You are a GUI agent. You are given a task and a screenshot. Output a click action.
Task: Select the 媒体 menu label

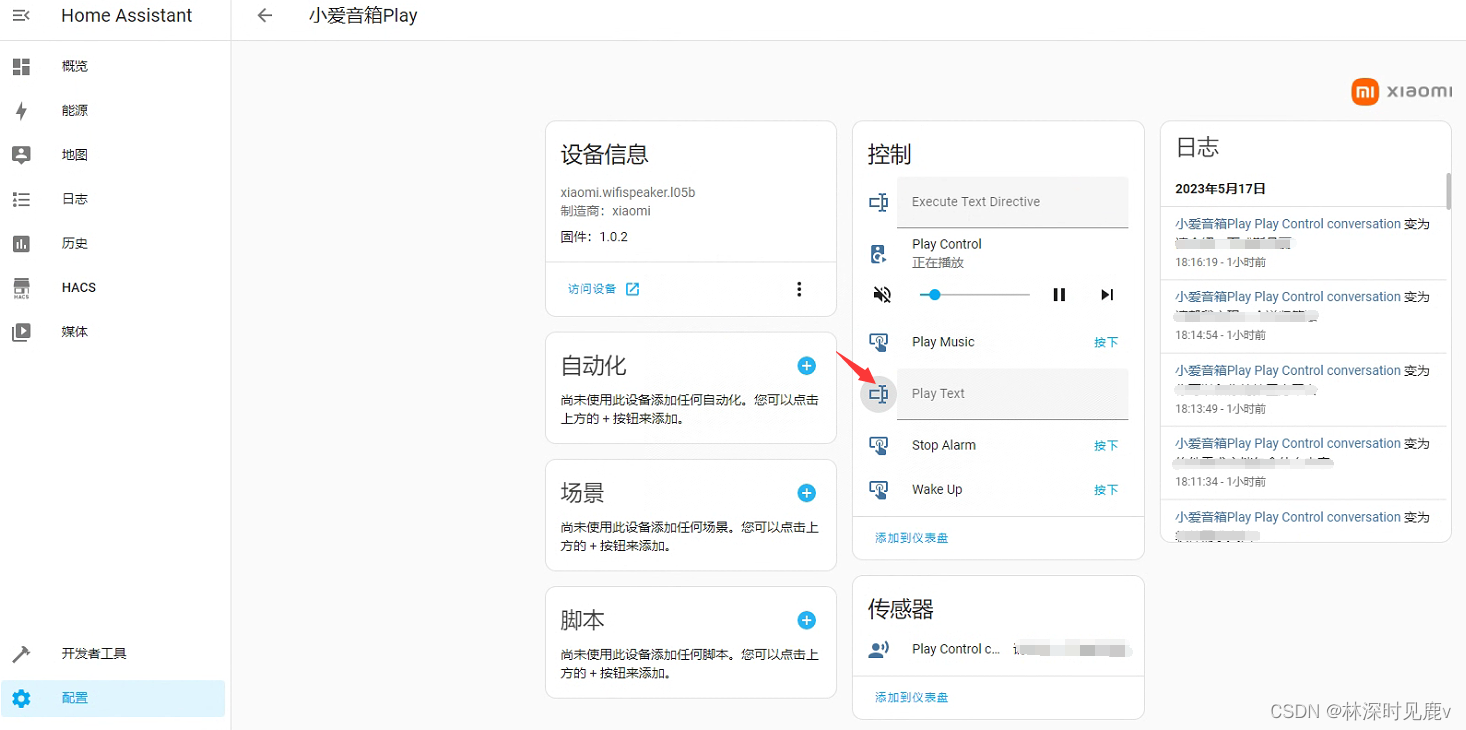click(75, 332)
